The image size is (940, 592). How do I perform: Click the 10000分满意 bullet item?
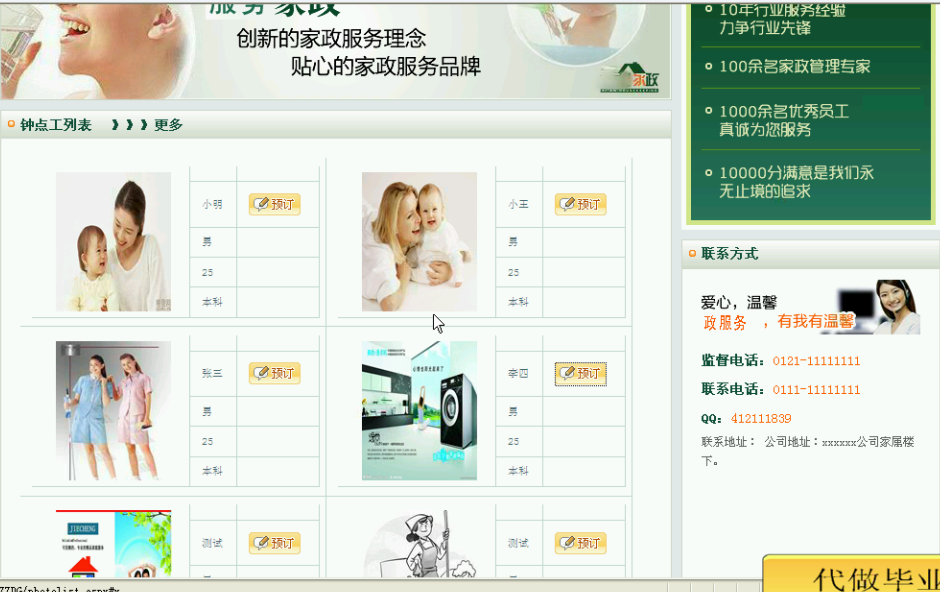coord(796,182)
